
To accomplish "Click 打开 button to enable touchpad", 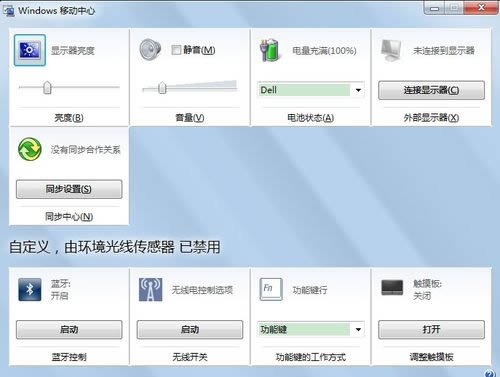I will [431, 330].
